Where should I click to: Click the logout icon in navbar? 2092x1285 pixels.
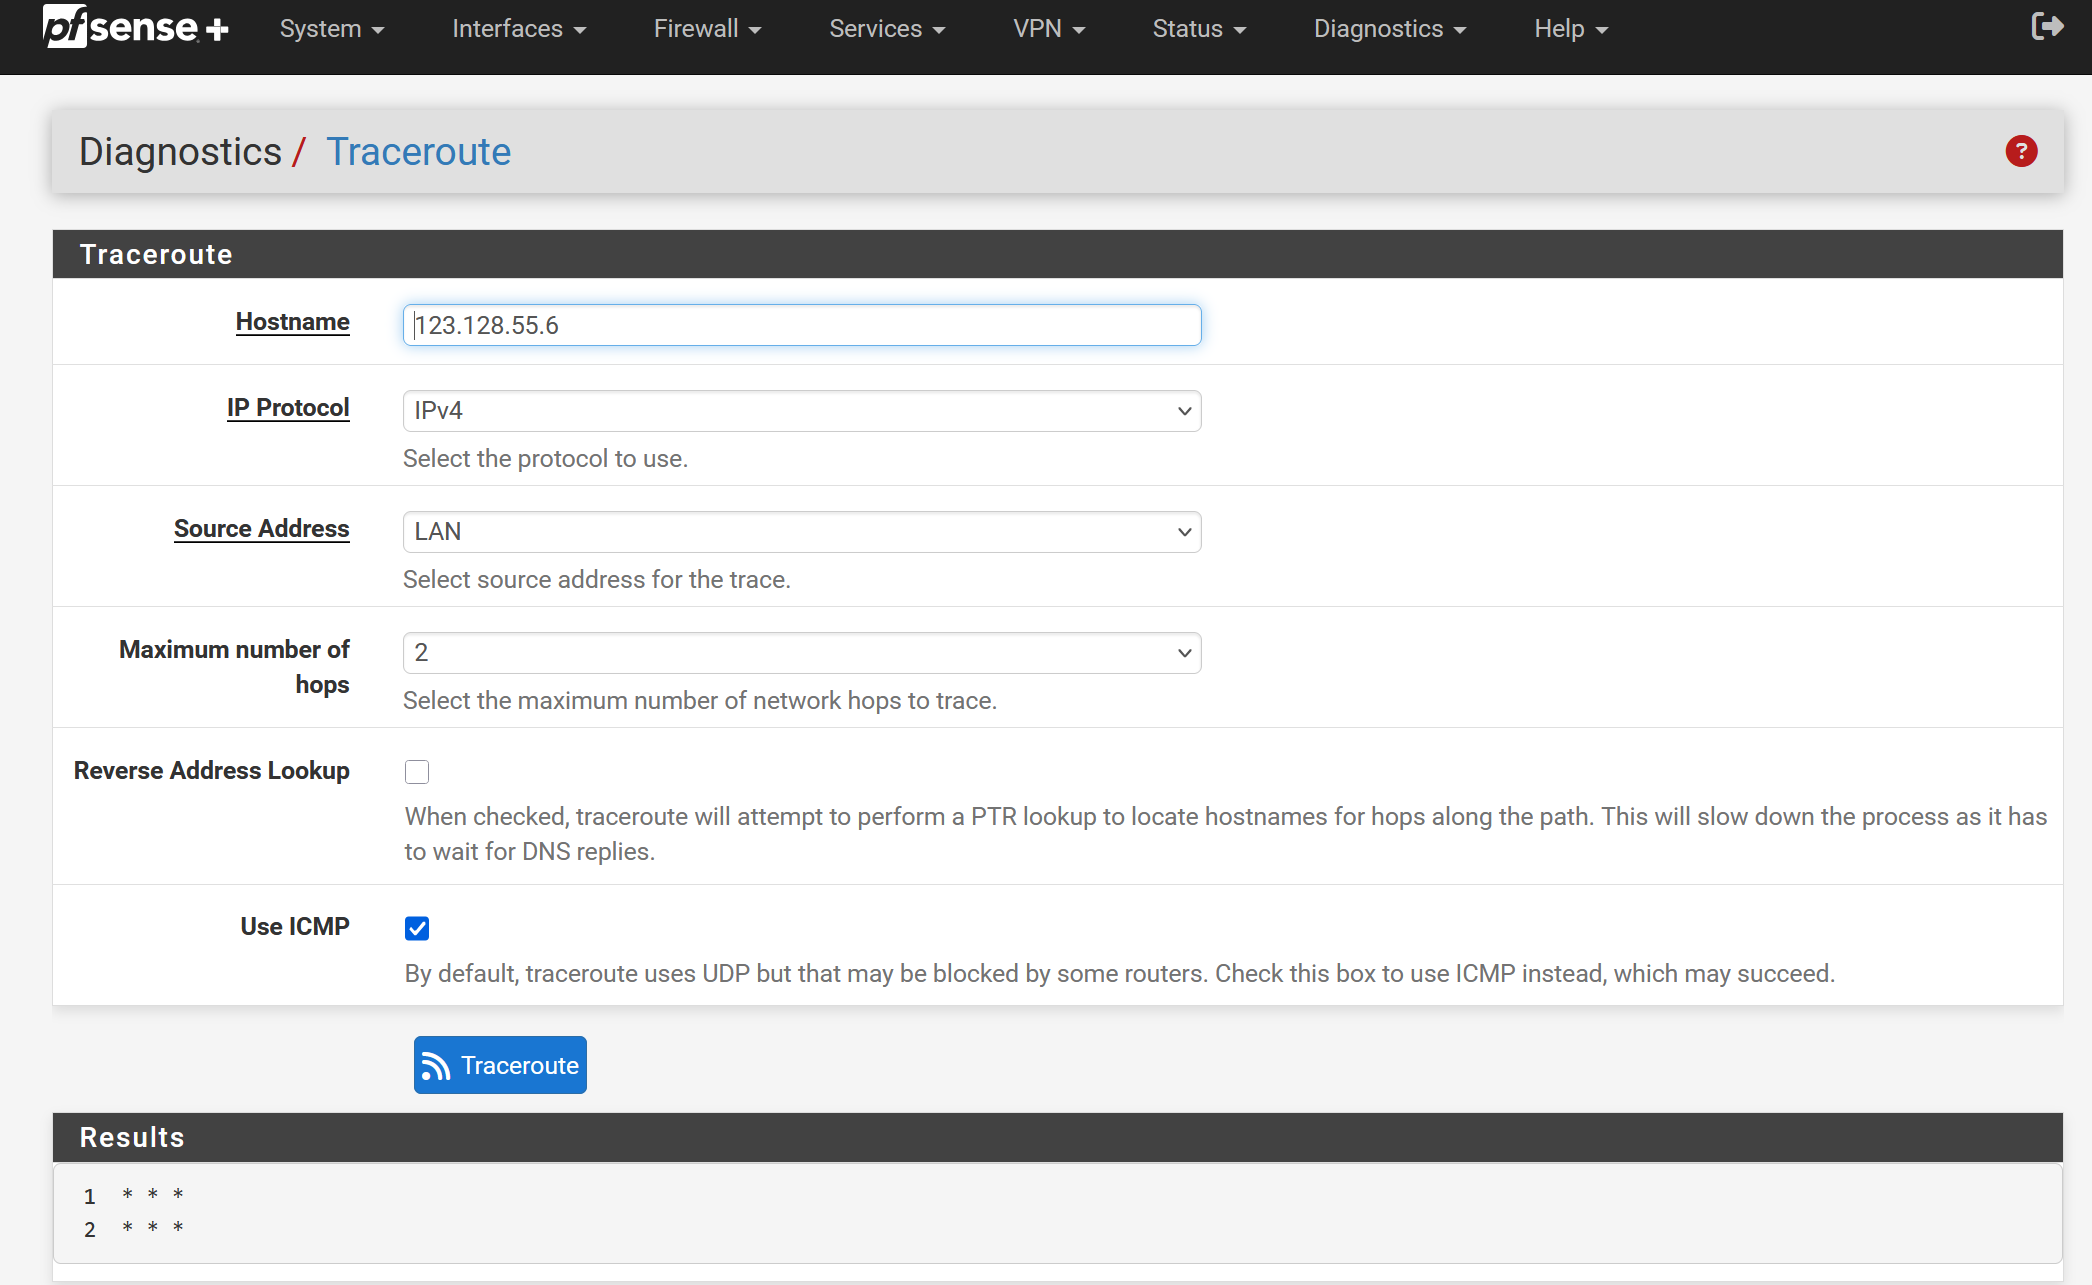click(2046, 27)
